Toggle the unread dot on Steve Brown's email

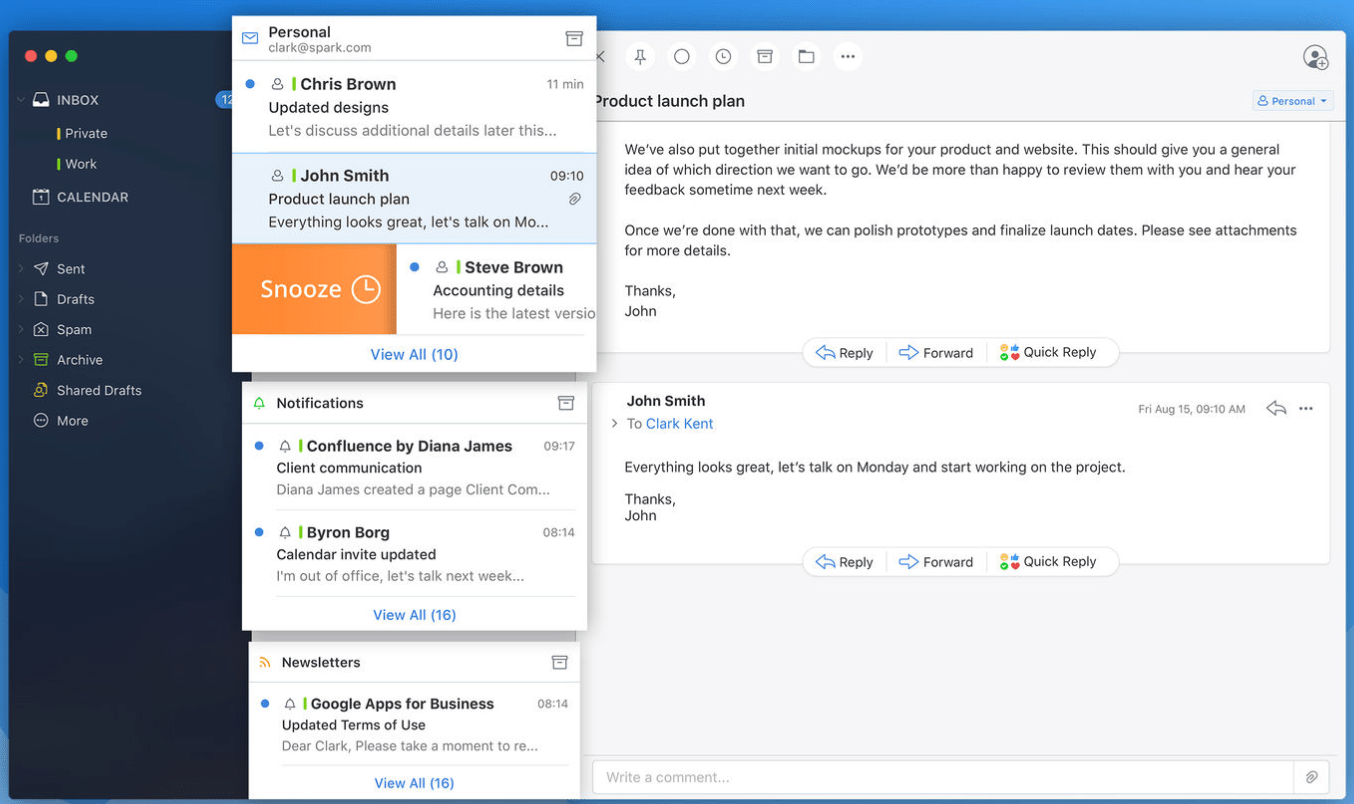tap(415, 267)
